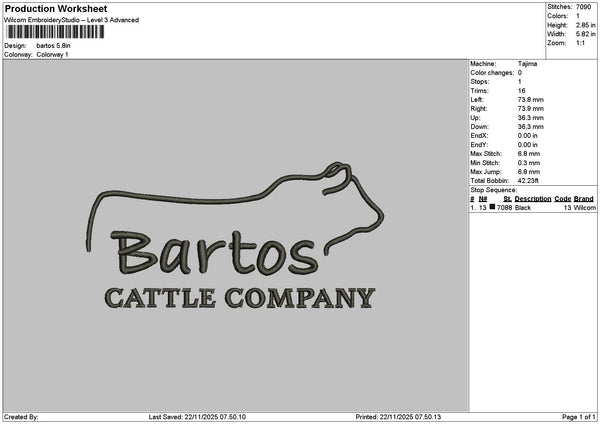Click the Min Stitch value 0.3 mm
The width and height of the screenshot is (600, 424).
tap(529, 163)
